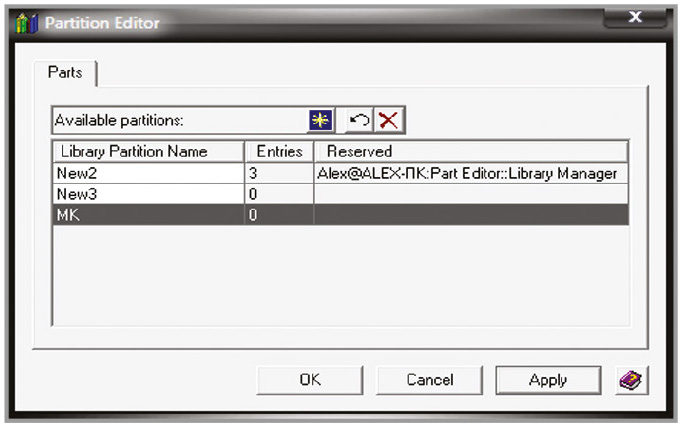Image resolution: width=681 pixels, height=427 pixels.
Task: Click the undo arrow icon
Action: pos(358,120)
